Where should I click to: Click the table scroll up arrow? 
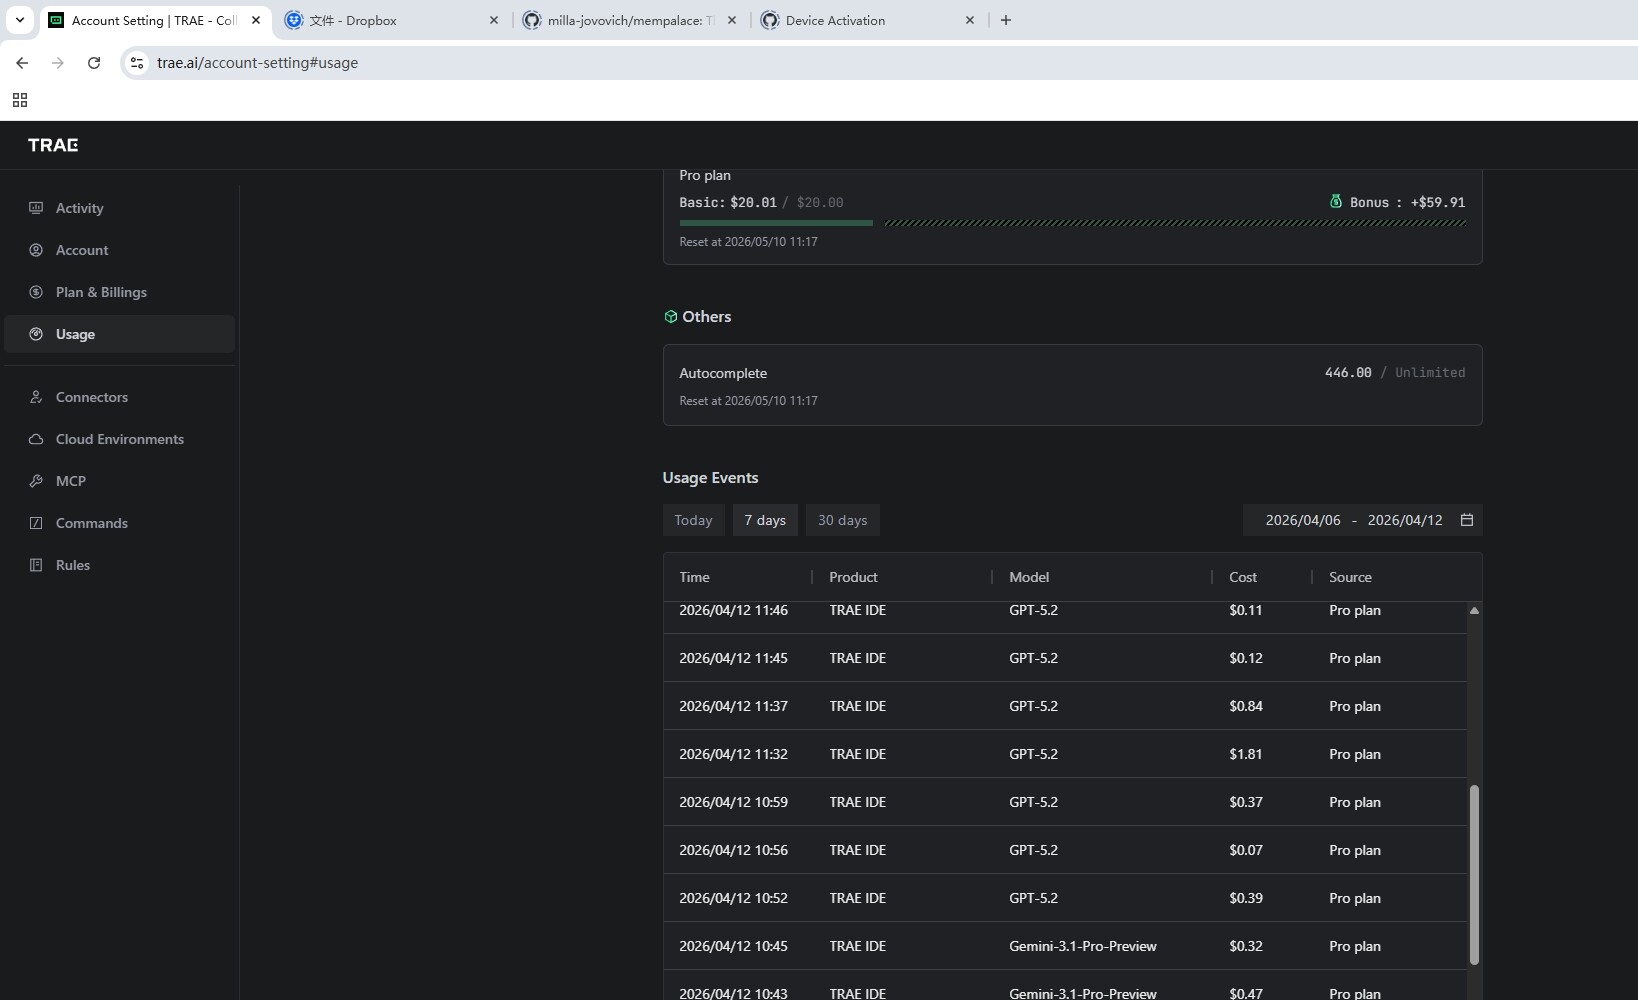tap(1474, 610)
